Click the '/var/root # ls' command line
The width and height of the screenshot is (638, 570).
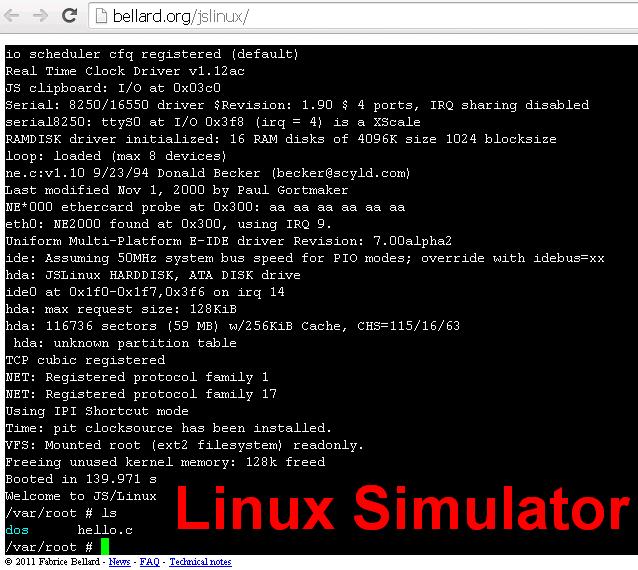(60, 513)
